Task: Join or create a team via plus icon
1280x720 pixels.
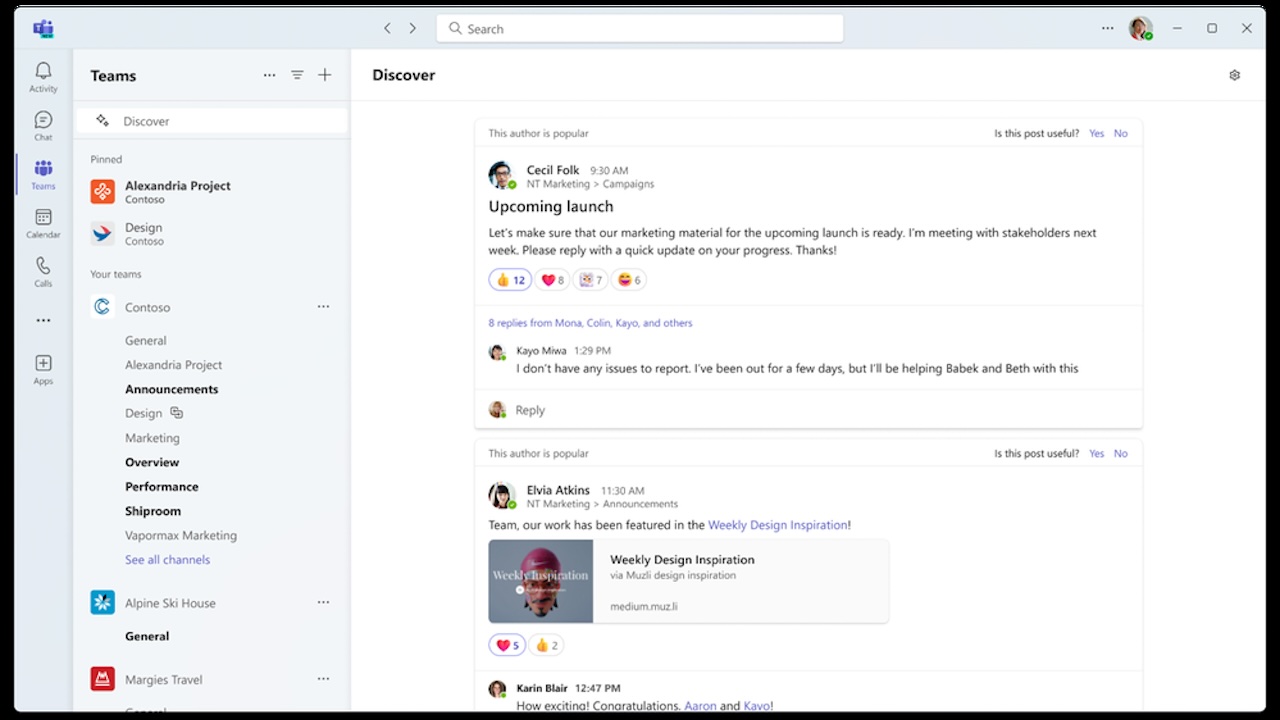Action: [324, 74]
